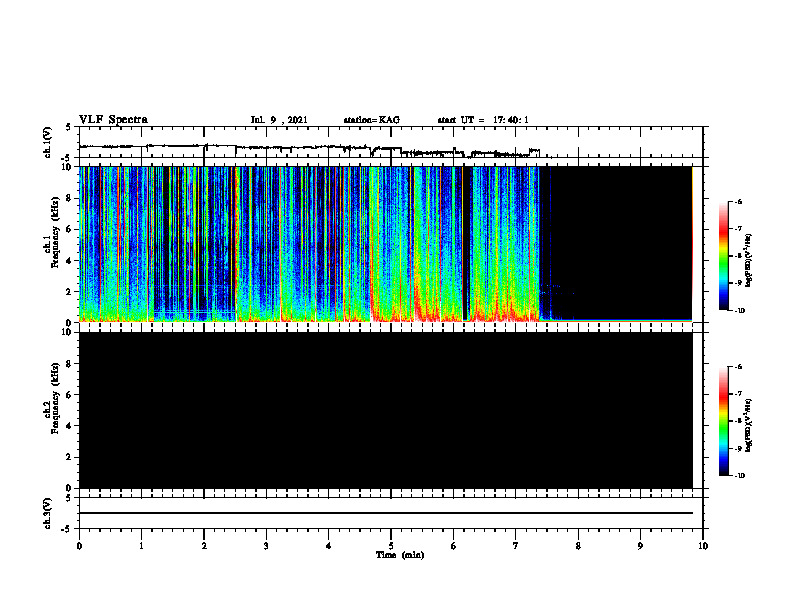Click the x-axis tick label "7"
The image size is (792, 612).
(516, 546)
